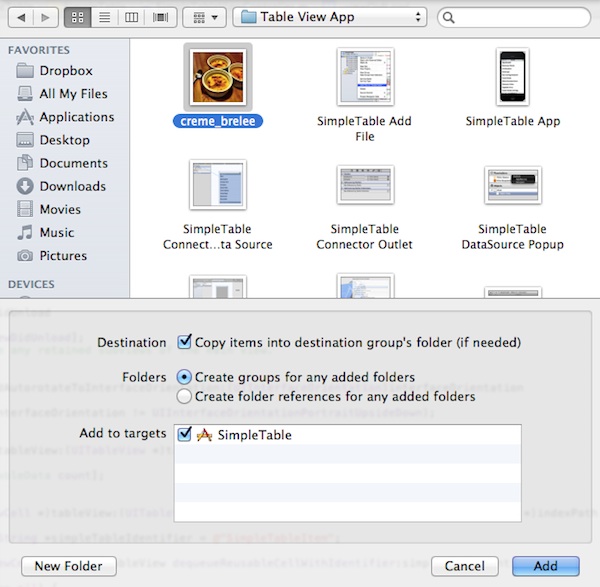Select Create groups for any added folders
Viewport: 600px width, 587px height.
(184, 377)
